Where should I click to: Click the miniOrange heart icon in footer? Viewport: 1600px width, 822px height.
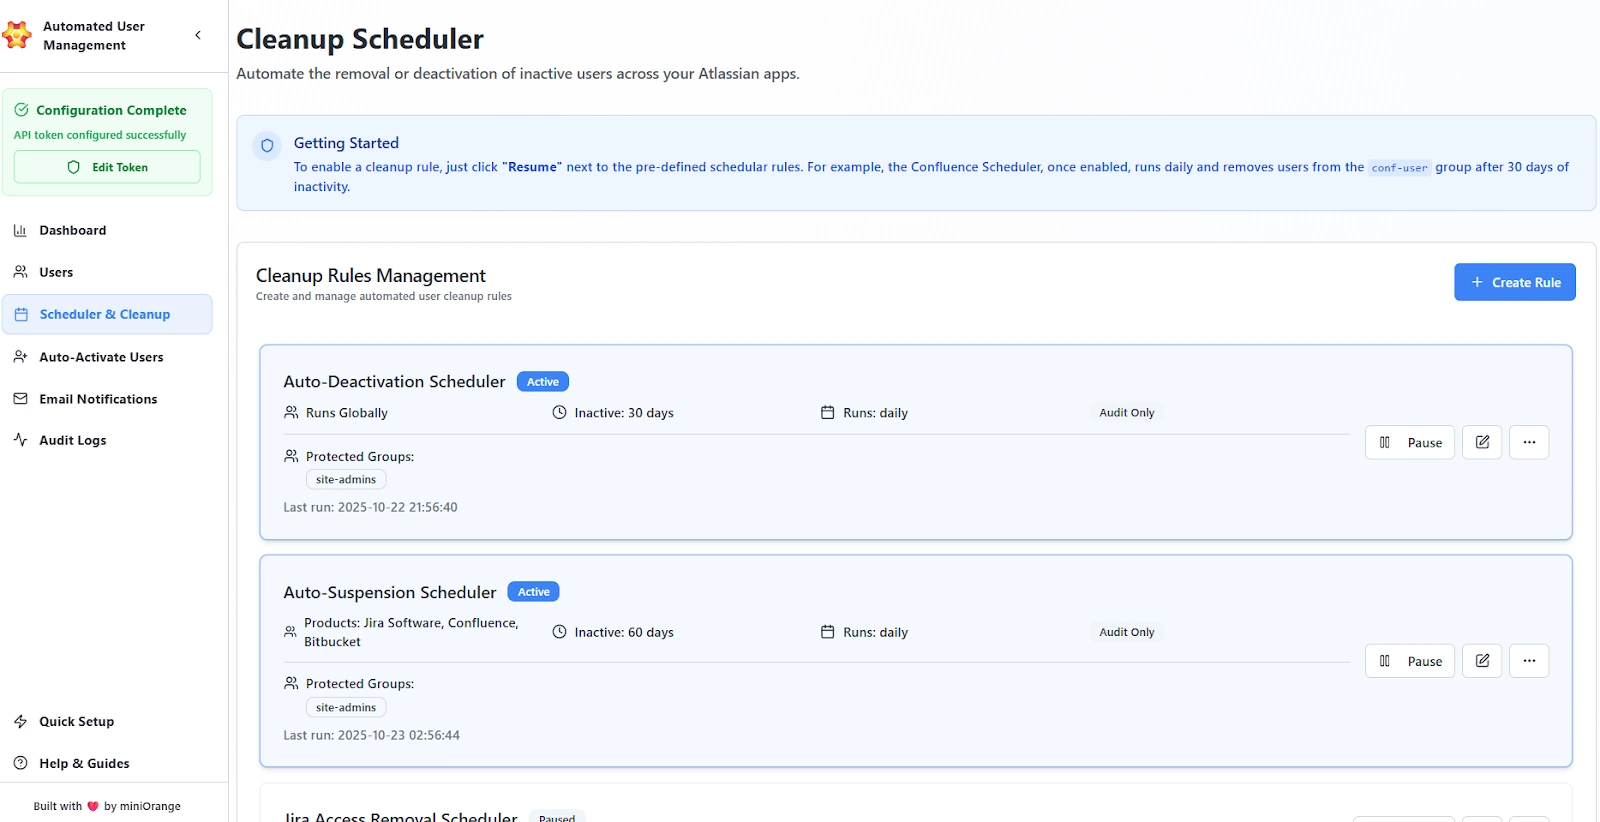pos(93,806)
